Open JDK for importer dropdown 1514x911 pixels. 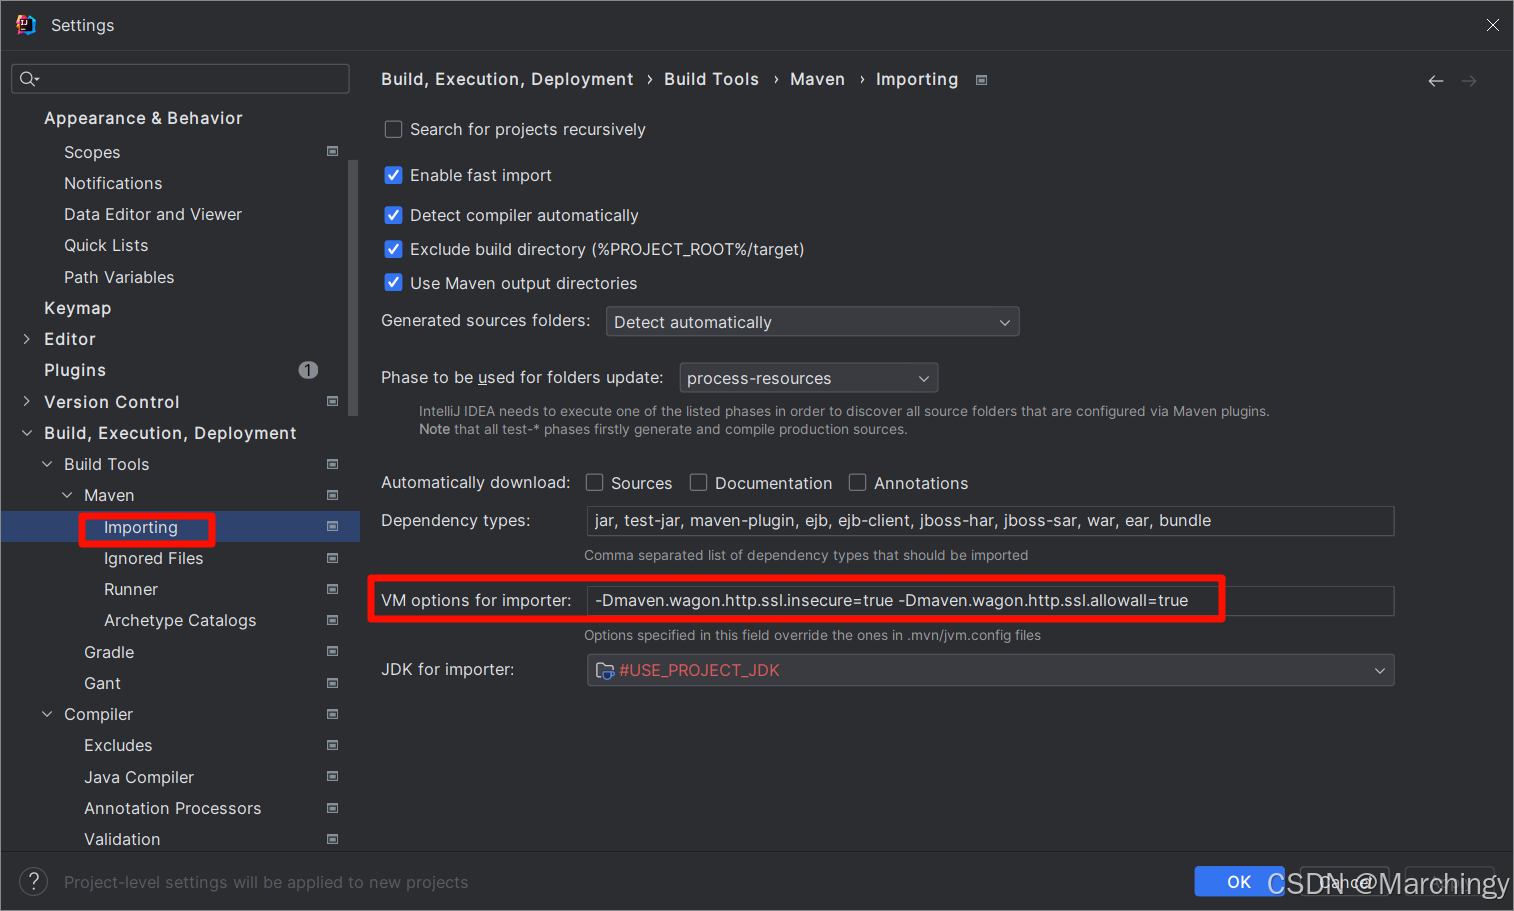991,670
